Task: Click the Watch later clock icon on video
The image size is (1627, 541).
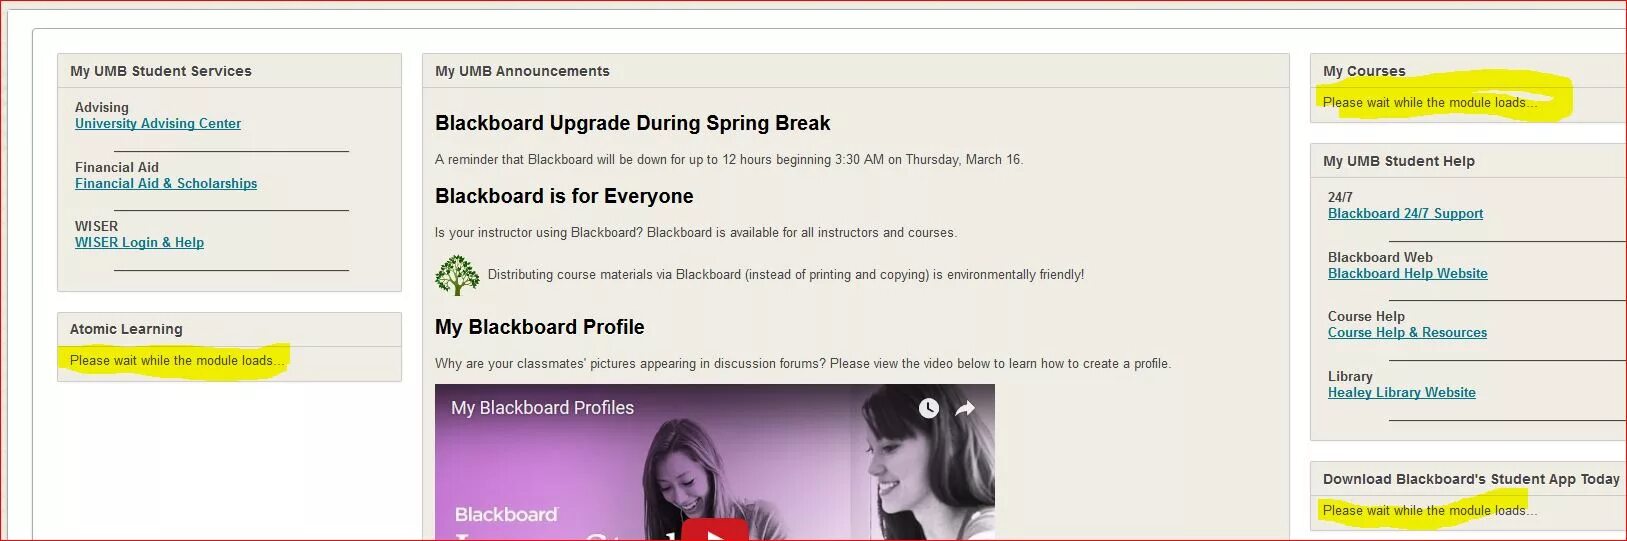Action: pos(929,408)
